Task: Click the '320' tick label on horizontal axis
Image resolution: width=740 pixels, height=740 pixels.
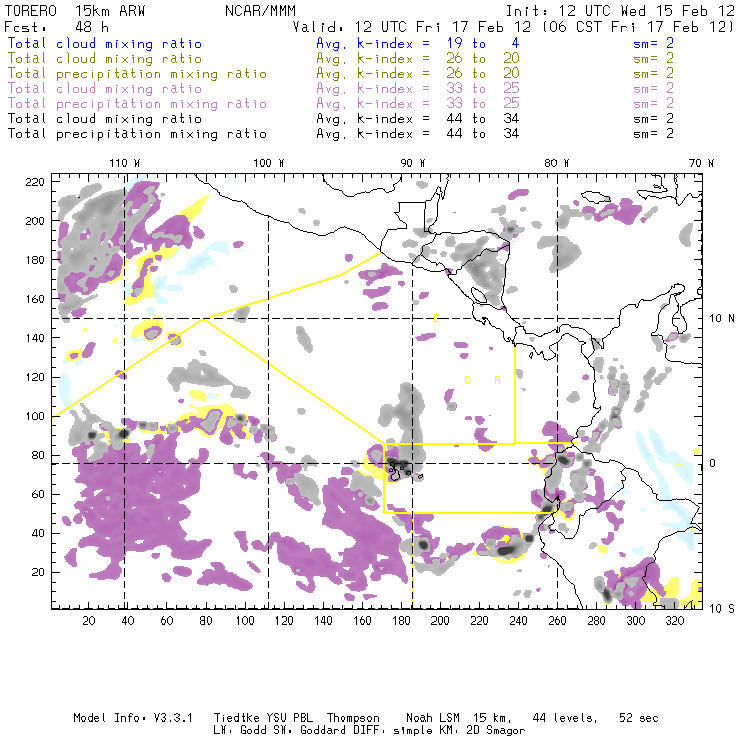Action: [674, 621]
